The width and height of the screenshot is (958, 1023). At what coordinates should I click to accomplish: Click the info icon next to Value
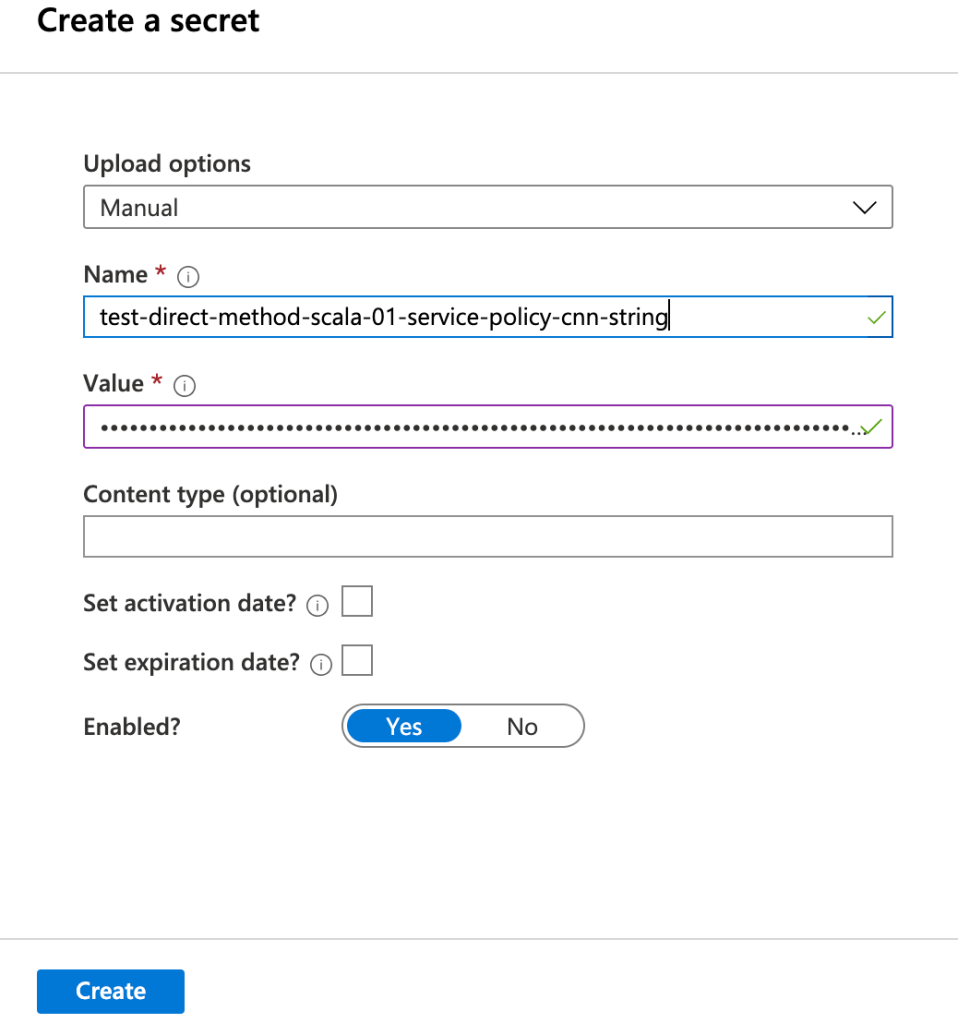click(x=182, y=385)
